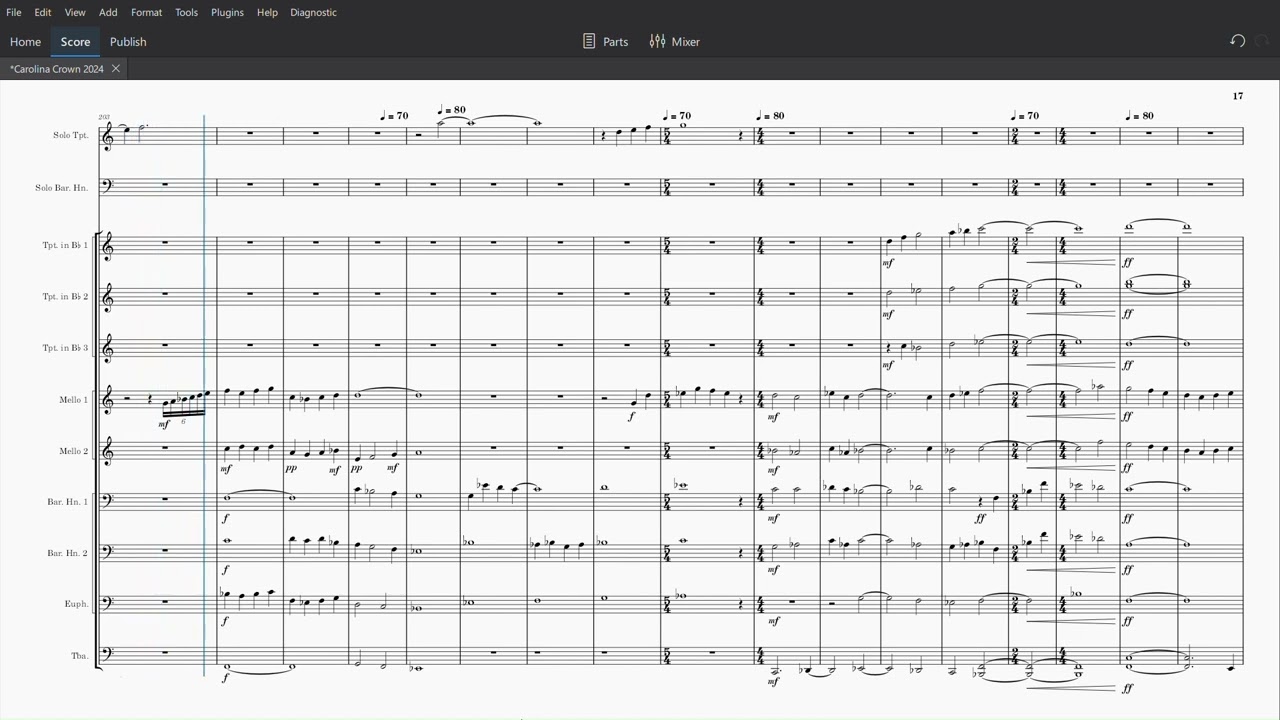Image resolution: width=1280 pixels, height=720 pixels.
Task: Select the first ♩ = 70 tempo marking
Action: 394,116
